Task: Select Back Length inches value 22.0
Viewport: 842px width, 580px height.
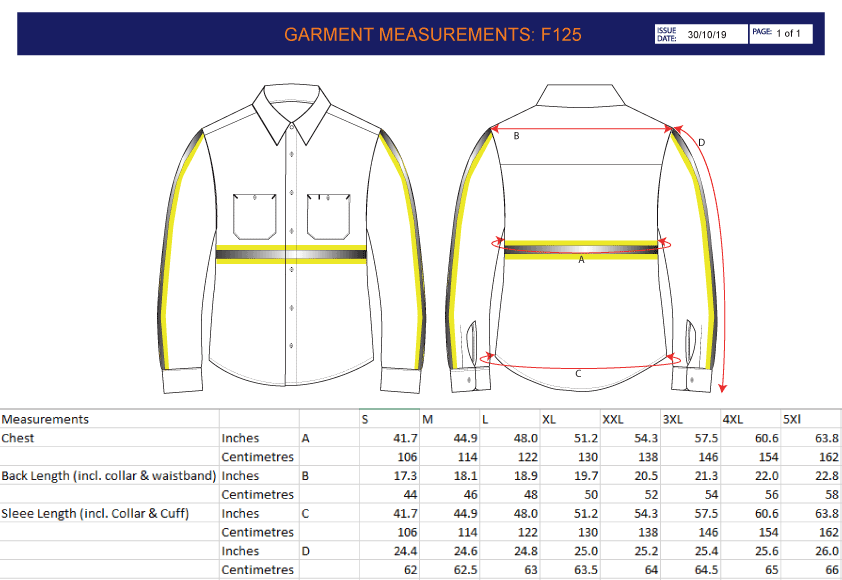Action: point(766,475)
